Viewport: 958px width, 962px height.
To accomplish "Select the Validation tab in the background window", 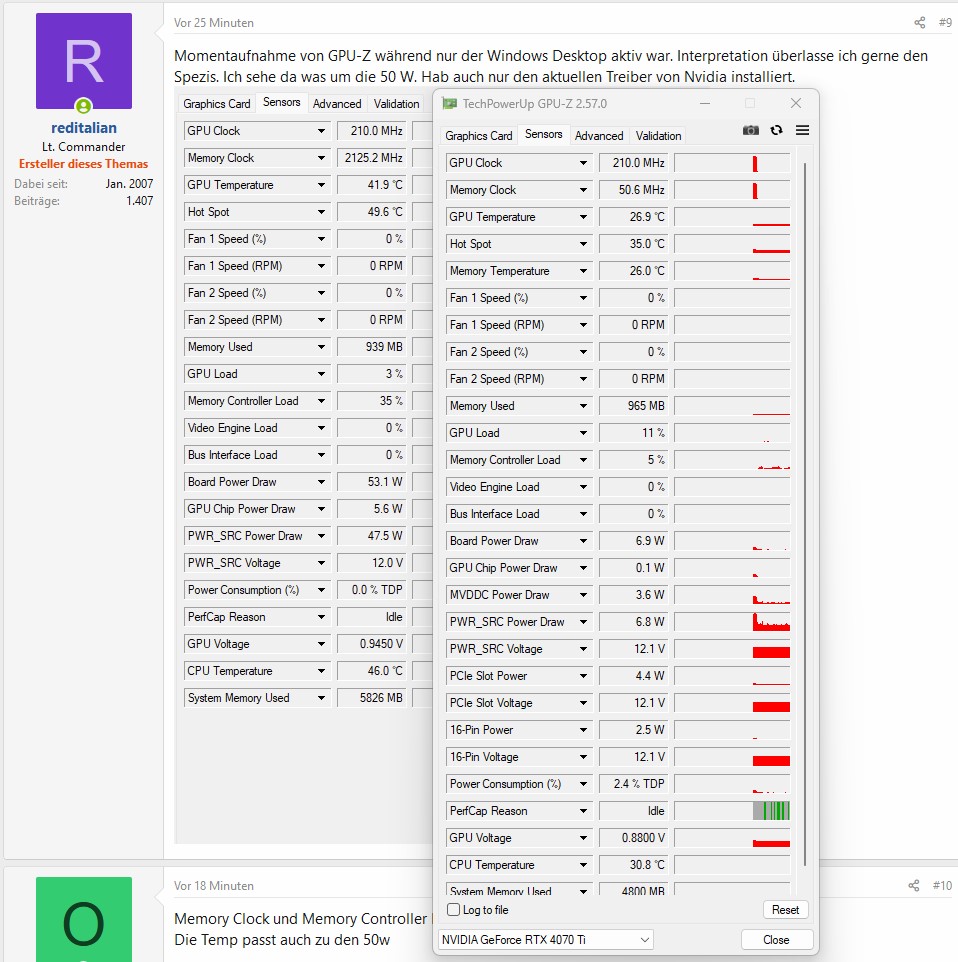I will (396, 104).
